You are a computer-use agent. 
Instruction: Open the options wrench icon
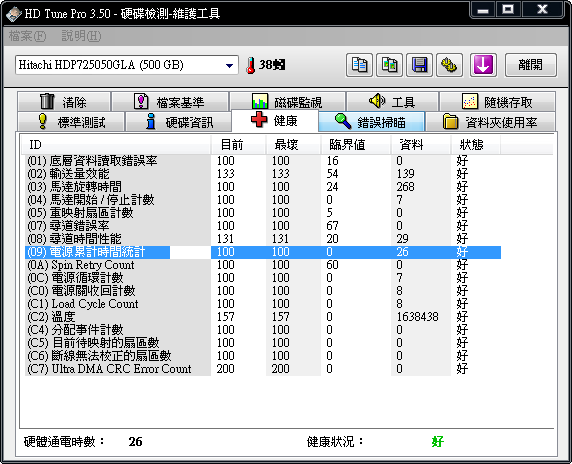point(449,65)
